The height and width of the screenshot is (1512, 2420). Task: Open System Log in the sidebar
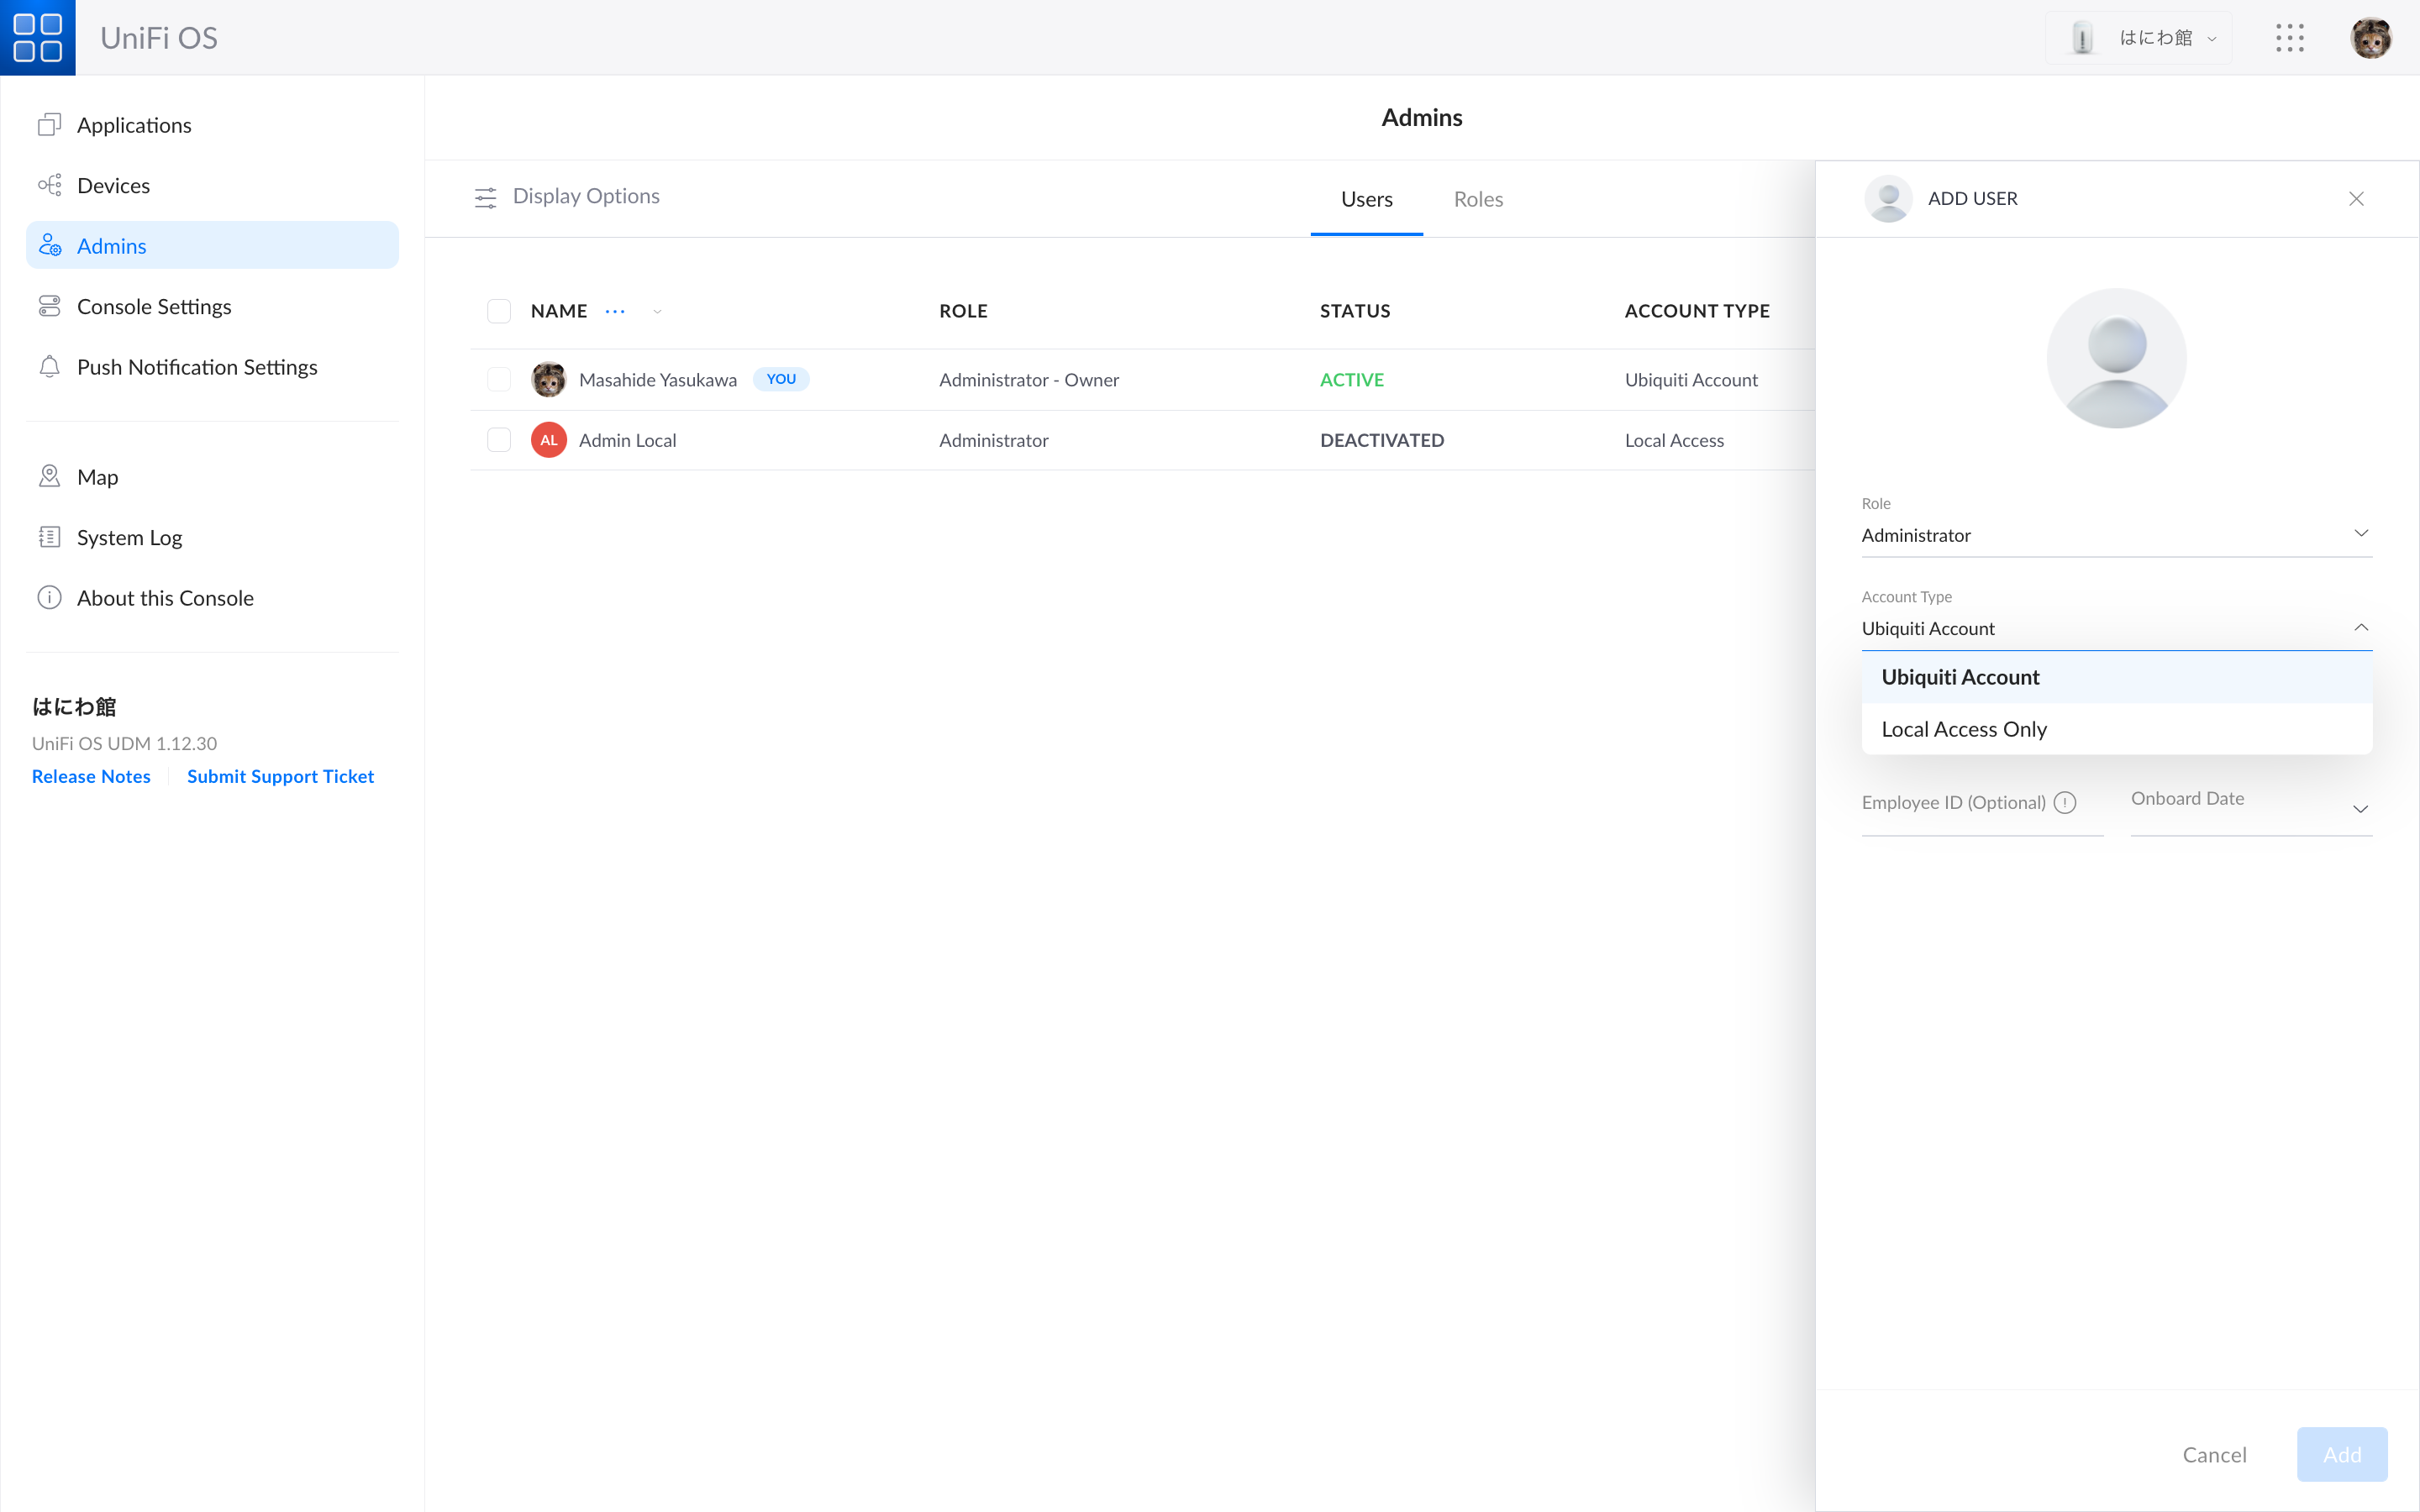(x=212, y=537)
